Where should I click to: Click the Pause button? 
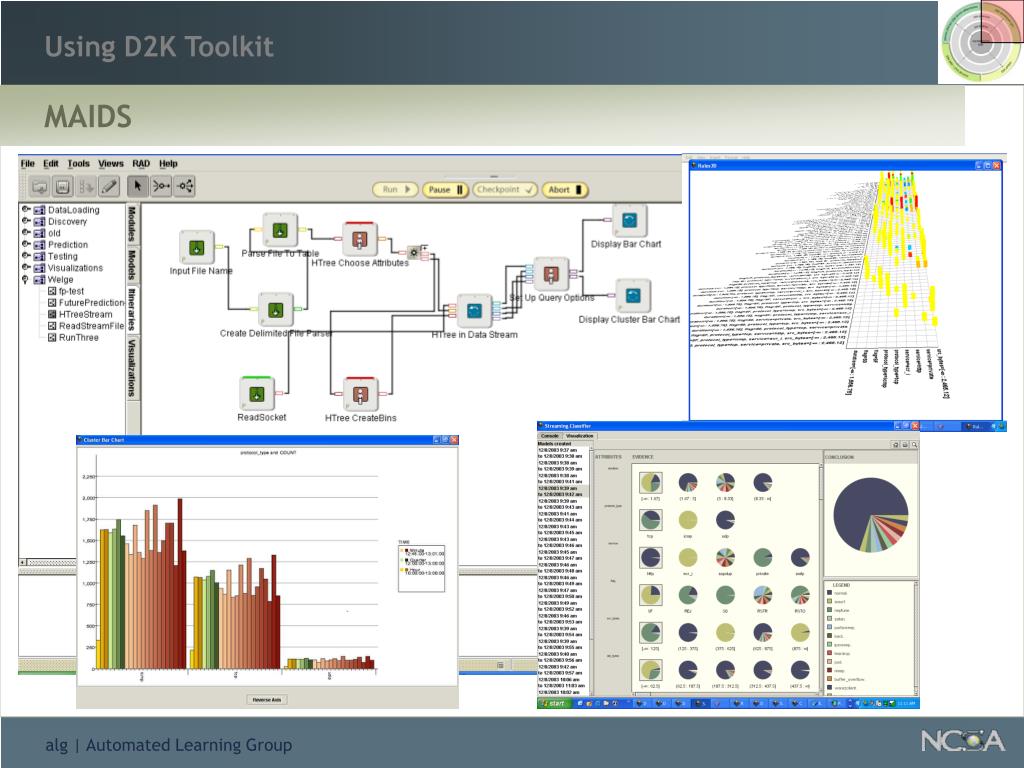click(x=445, y=189)
